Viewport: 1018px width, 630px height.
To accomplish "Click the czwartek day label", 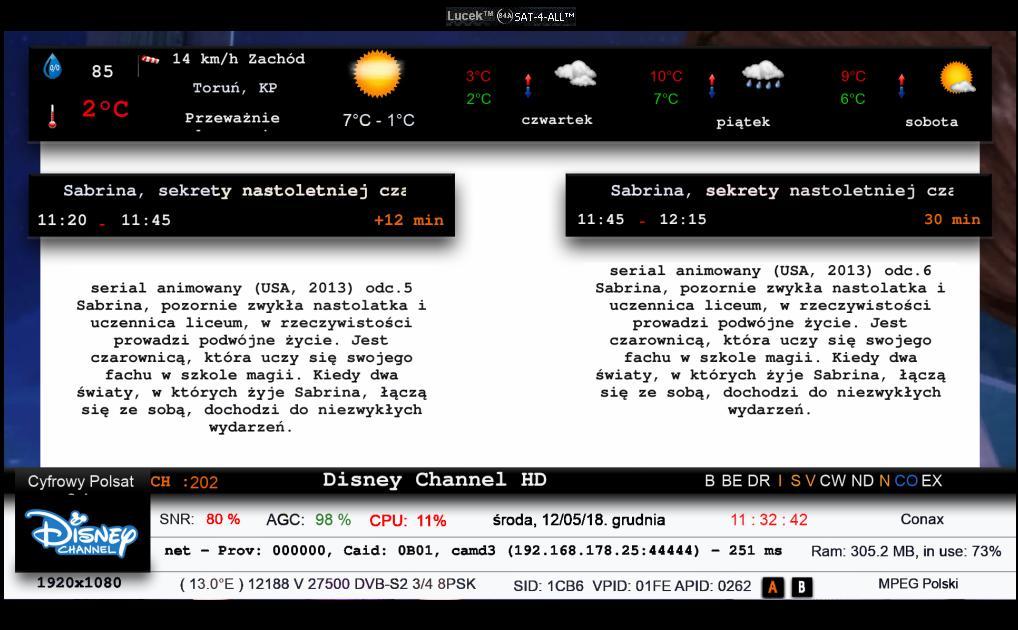I will (557, 120).
